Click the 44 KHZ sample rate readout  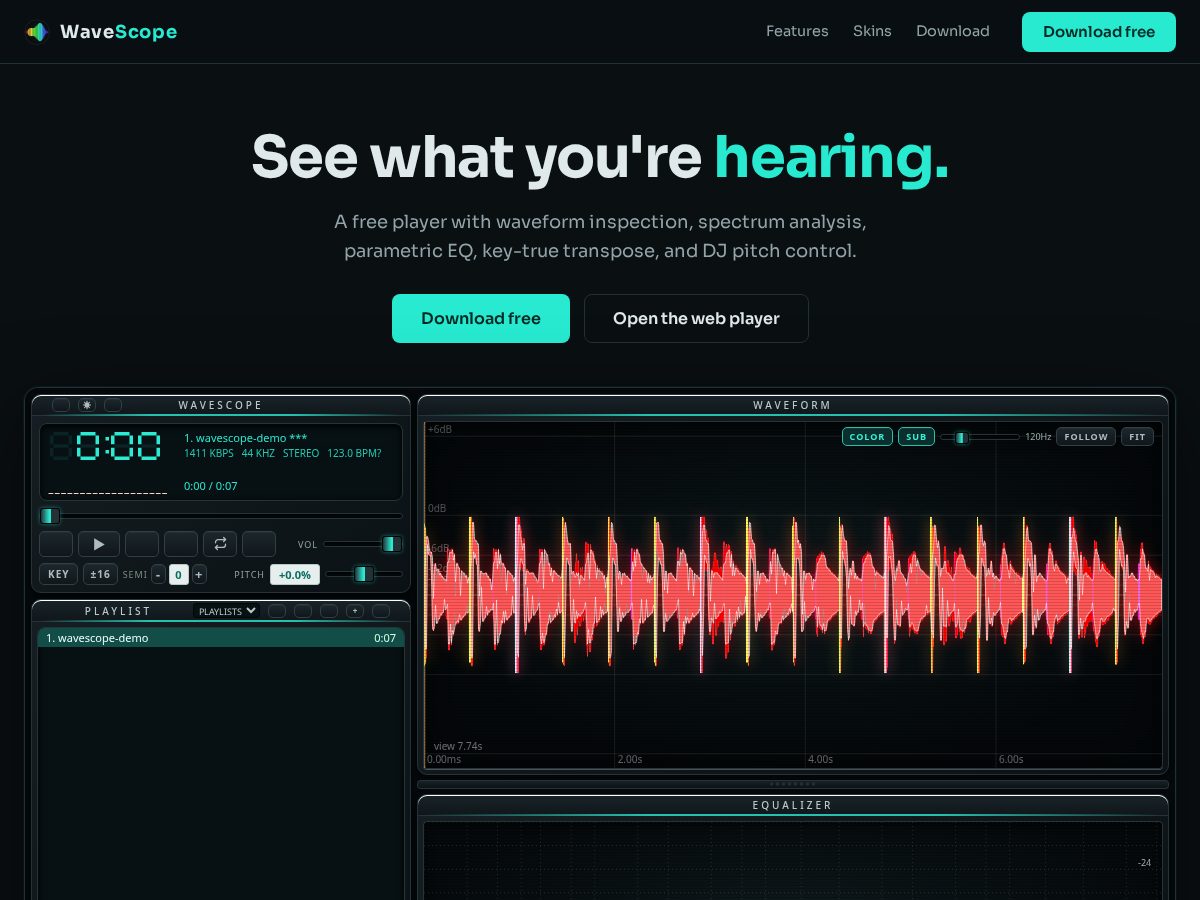pyautogui.click(x=258, y=453)
